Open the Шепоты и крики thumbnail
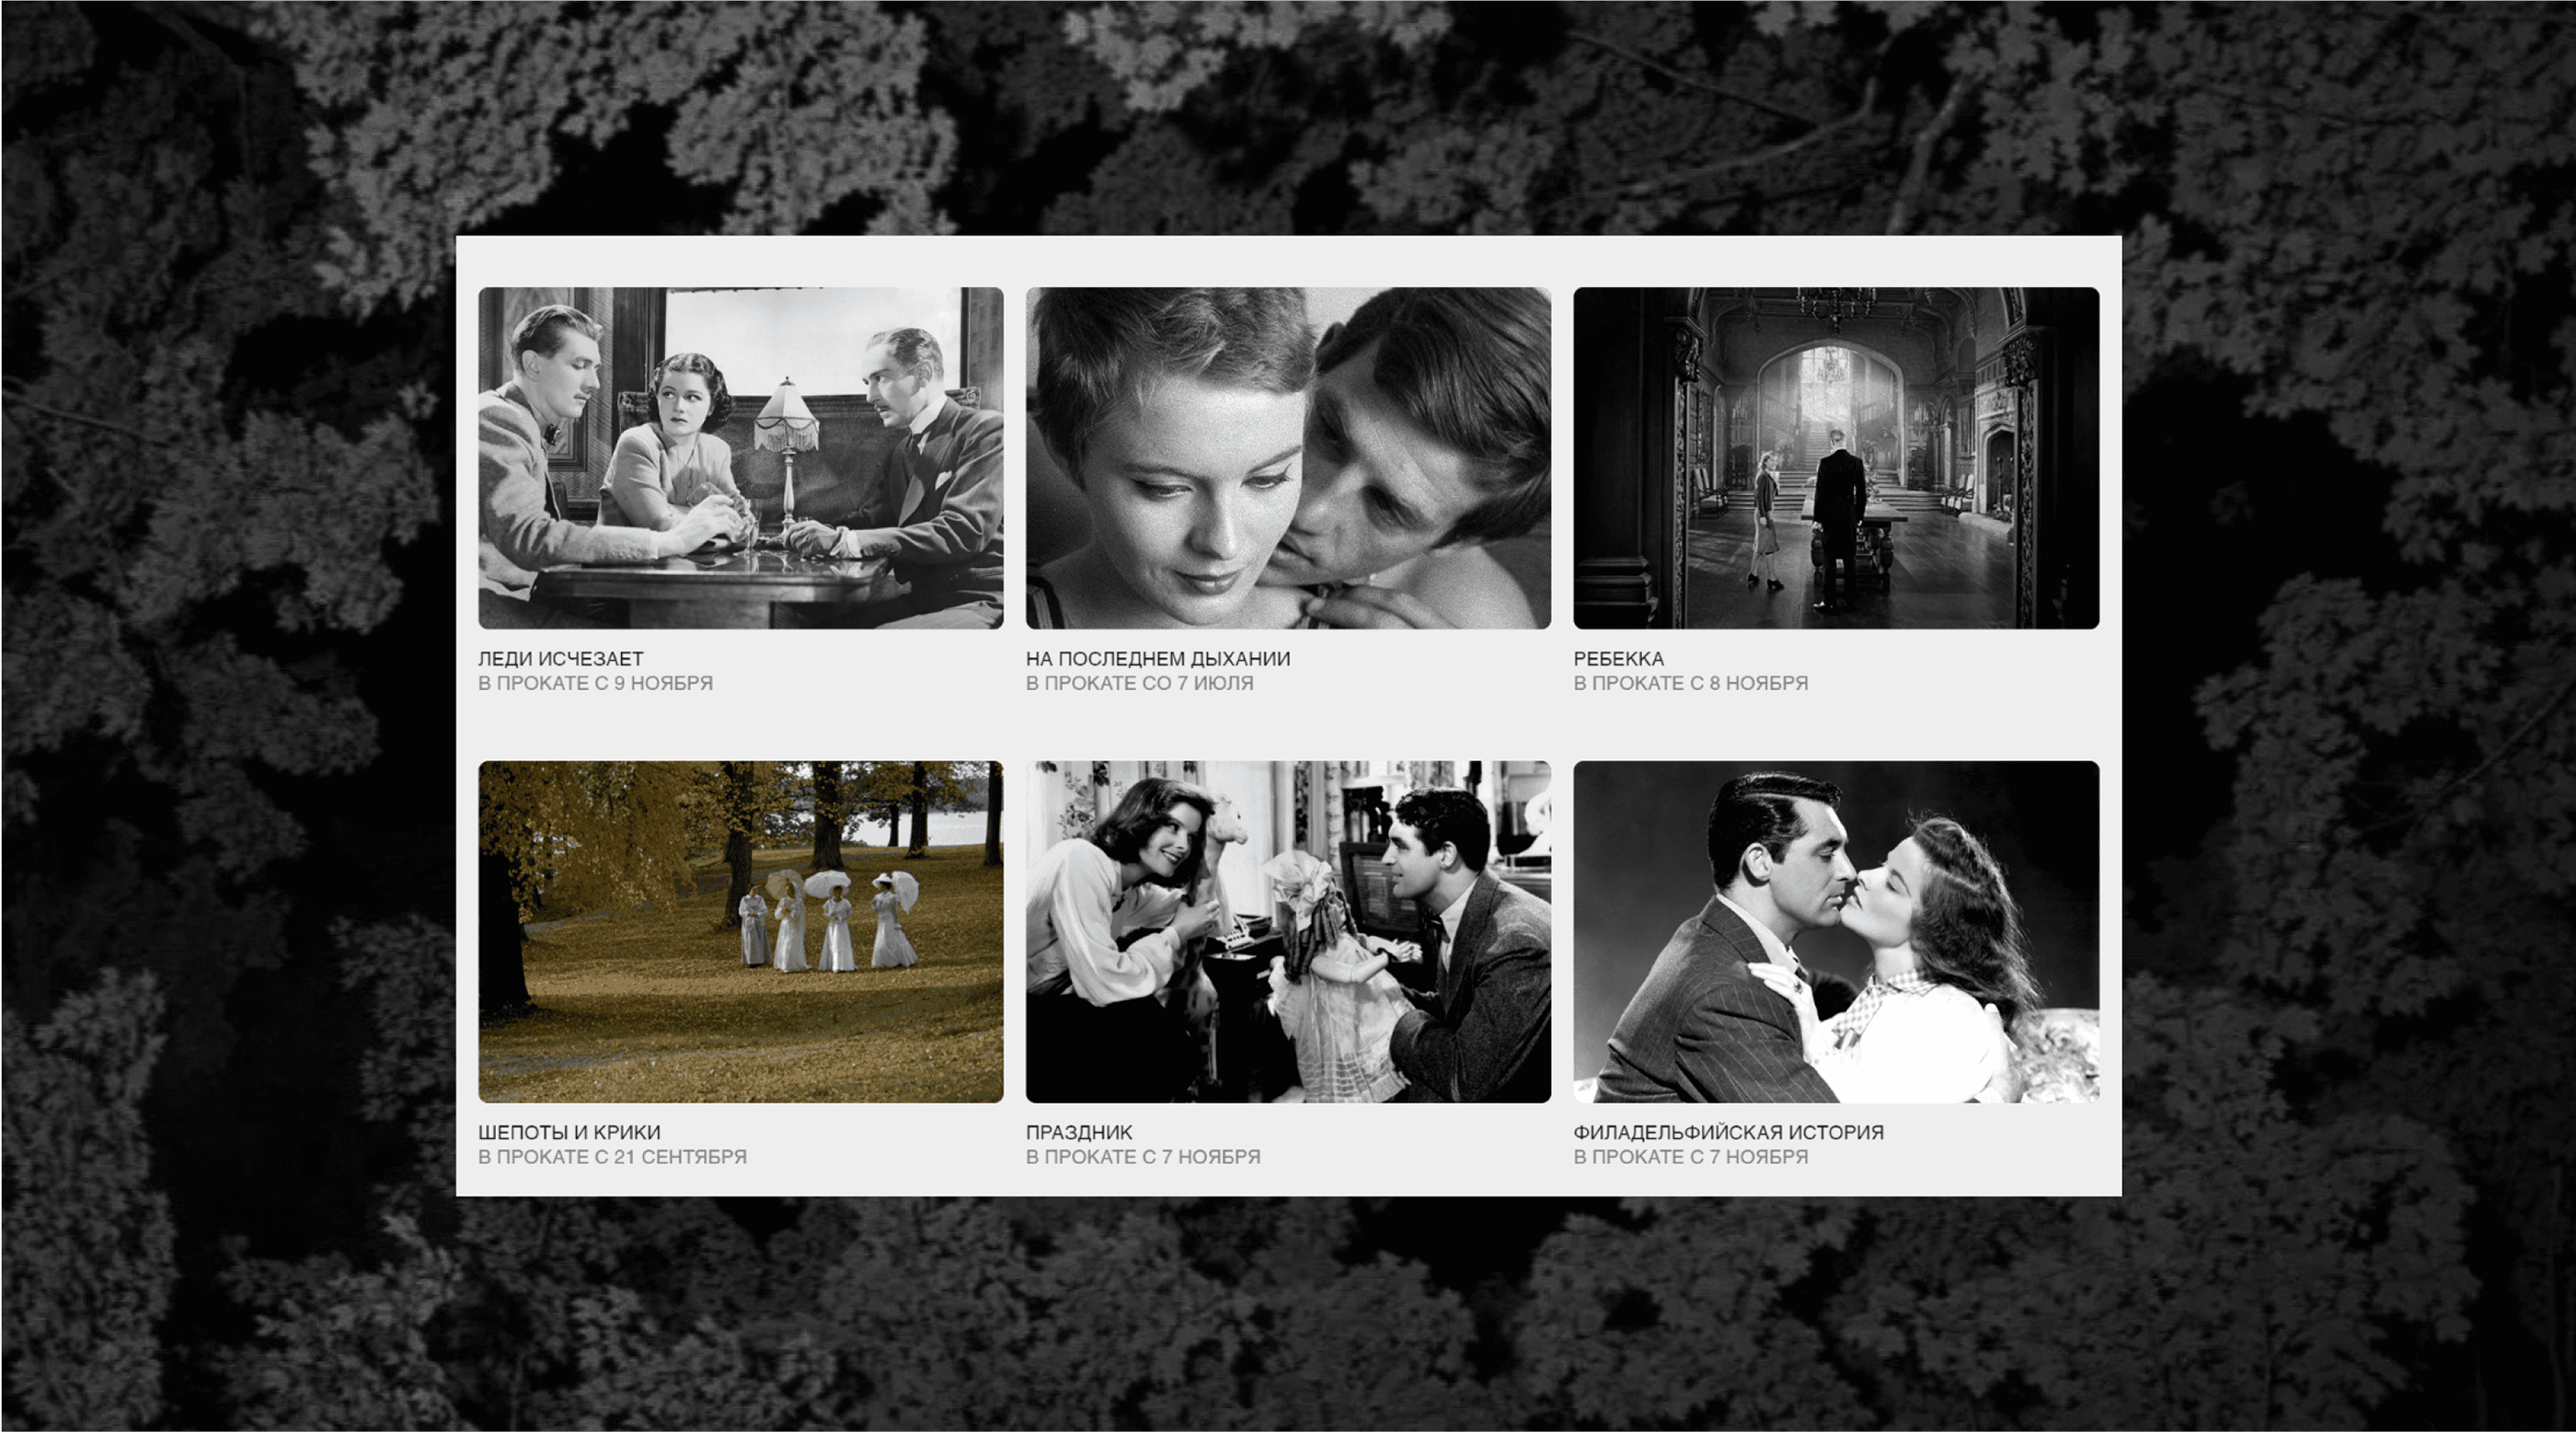The height and width of the screenshot is (1432, 2576). (x=740, y=931)
